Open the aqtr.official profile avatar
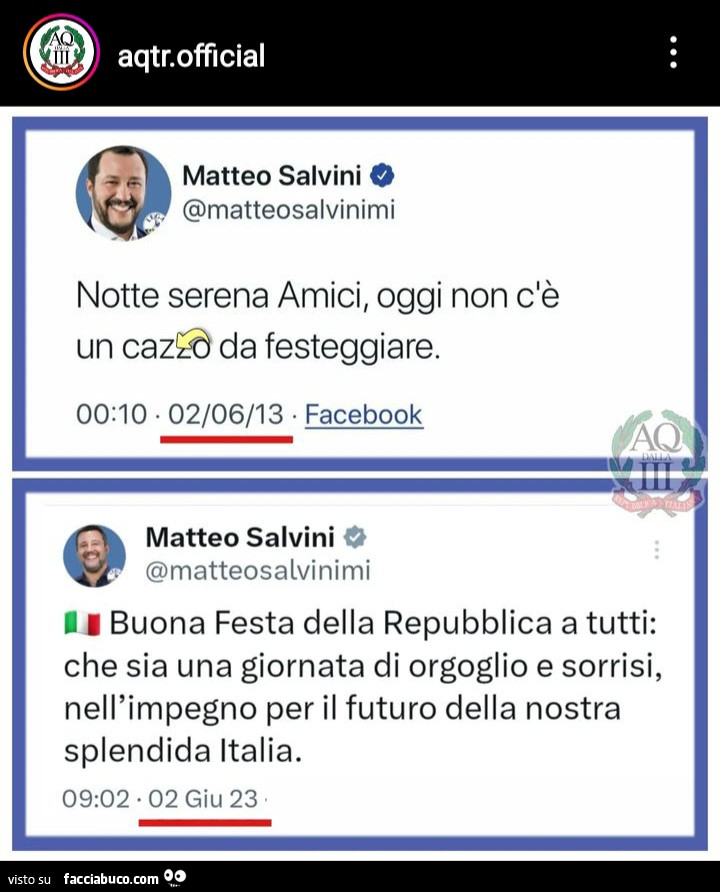The width and height of the screenshot is (720, 892). 61,52
